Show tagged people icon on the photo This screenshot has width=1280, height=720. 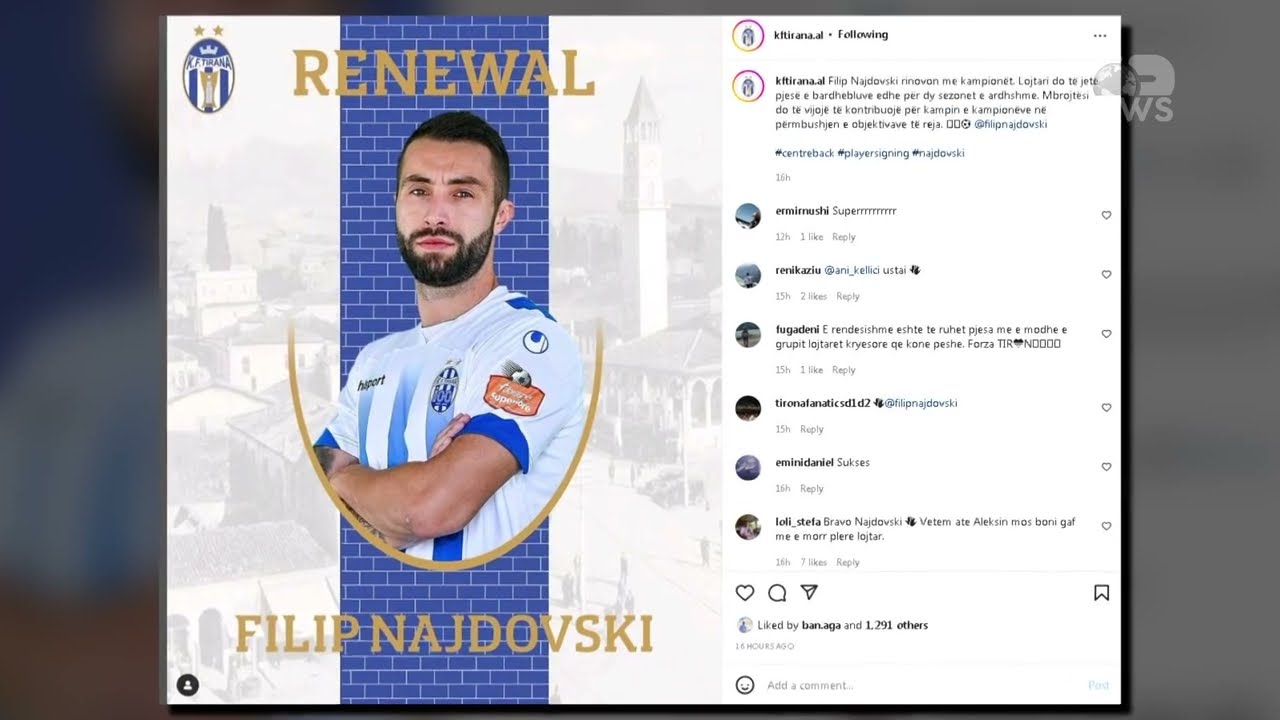point(188,685)
